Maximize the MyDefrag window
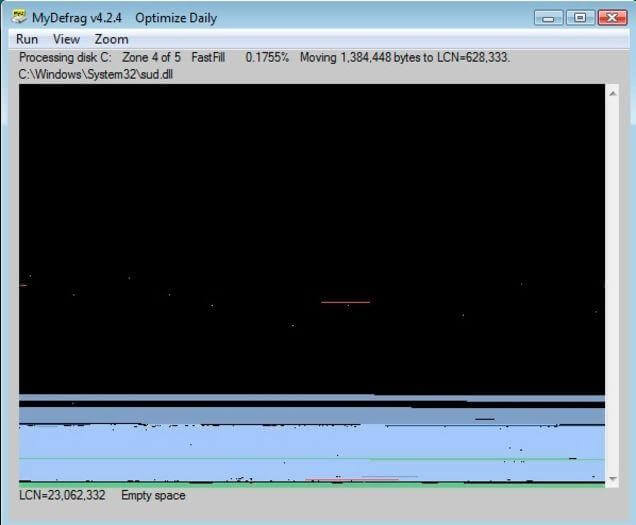The height and width of the screenshot is (525, 636). point(580,18)
